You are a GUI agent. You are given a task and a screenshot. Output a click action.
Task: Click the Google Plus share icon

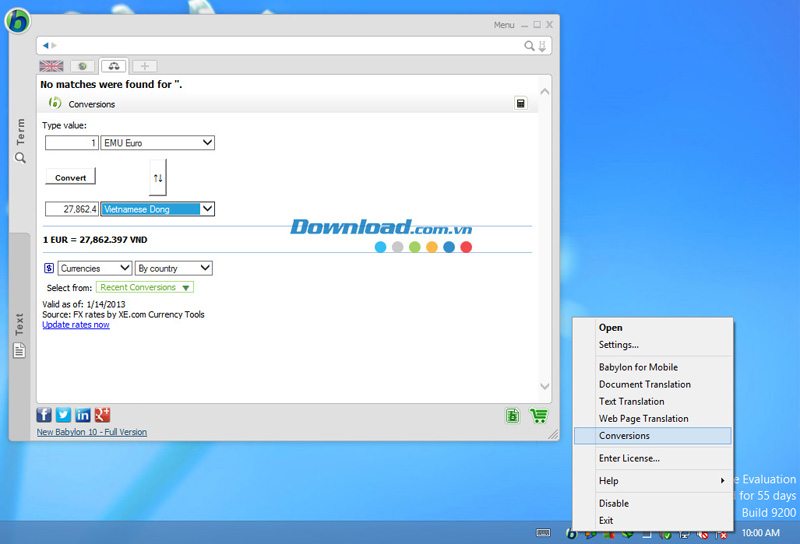click(x=102, y=414)
